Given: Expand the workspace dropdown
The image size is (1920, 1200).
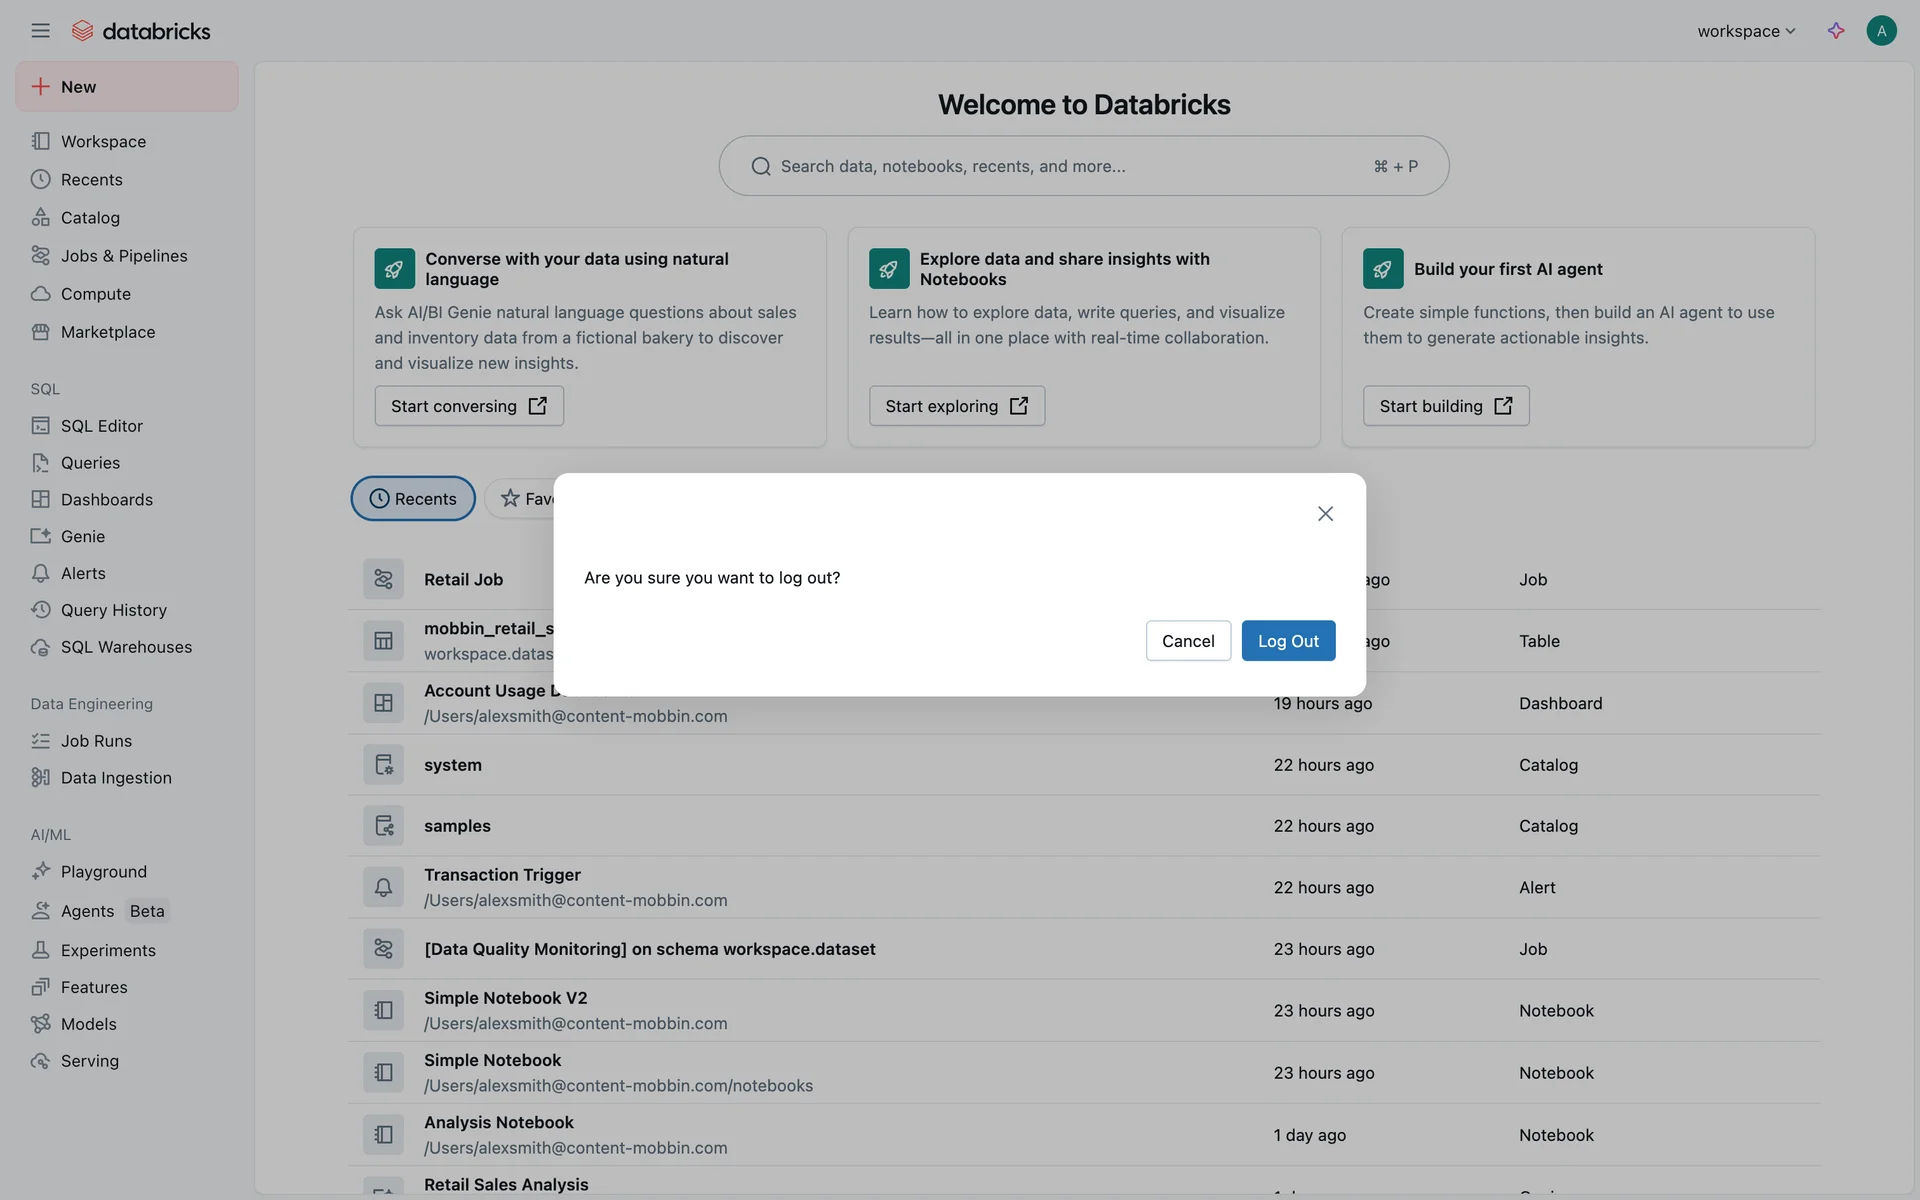Looking at the screenshot, I should (1746, 31).
